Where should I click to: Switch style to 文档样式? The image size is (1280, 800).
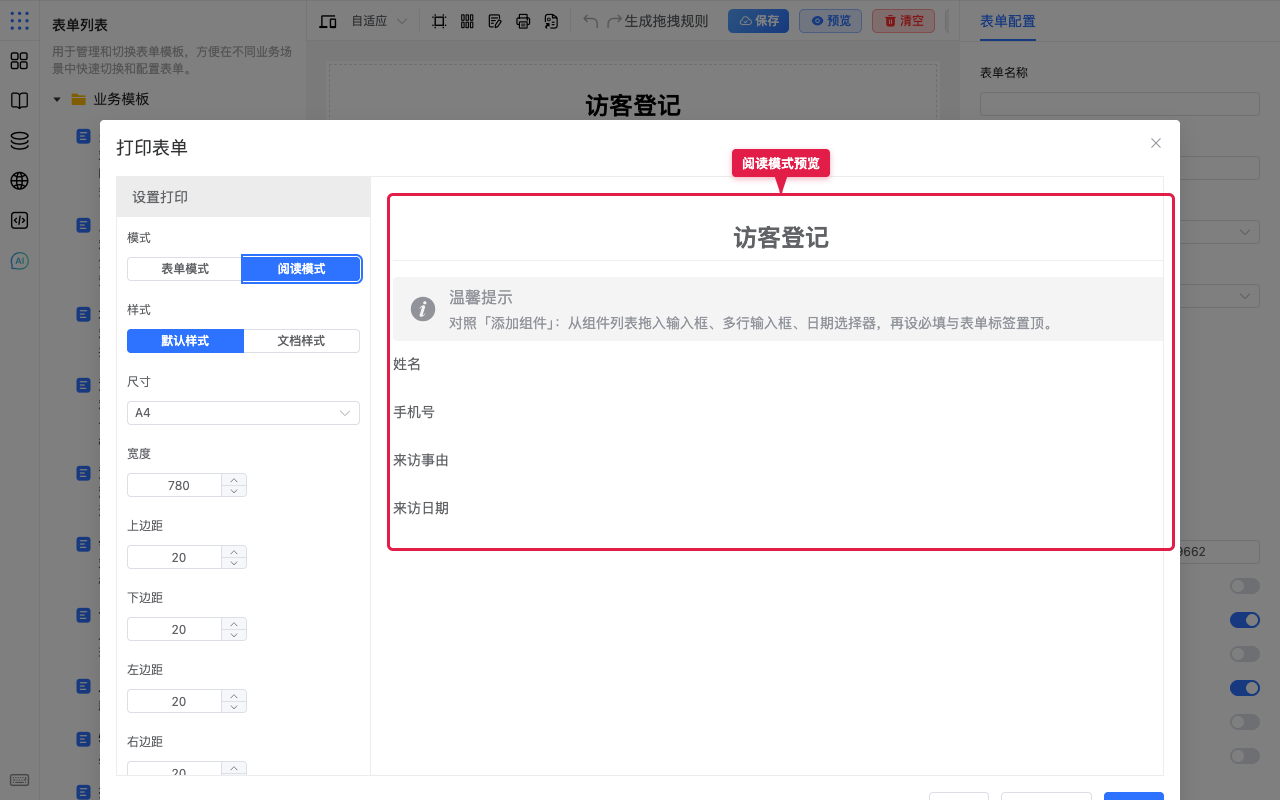301,341
